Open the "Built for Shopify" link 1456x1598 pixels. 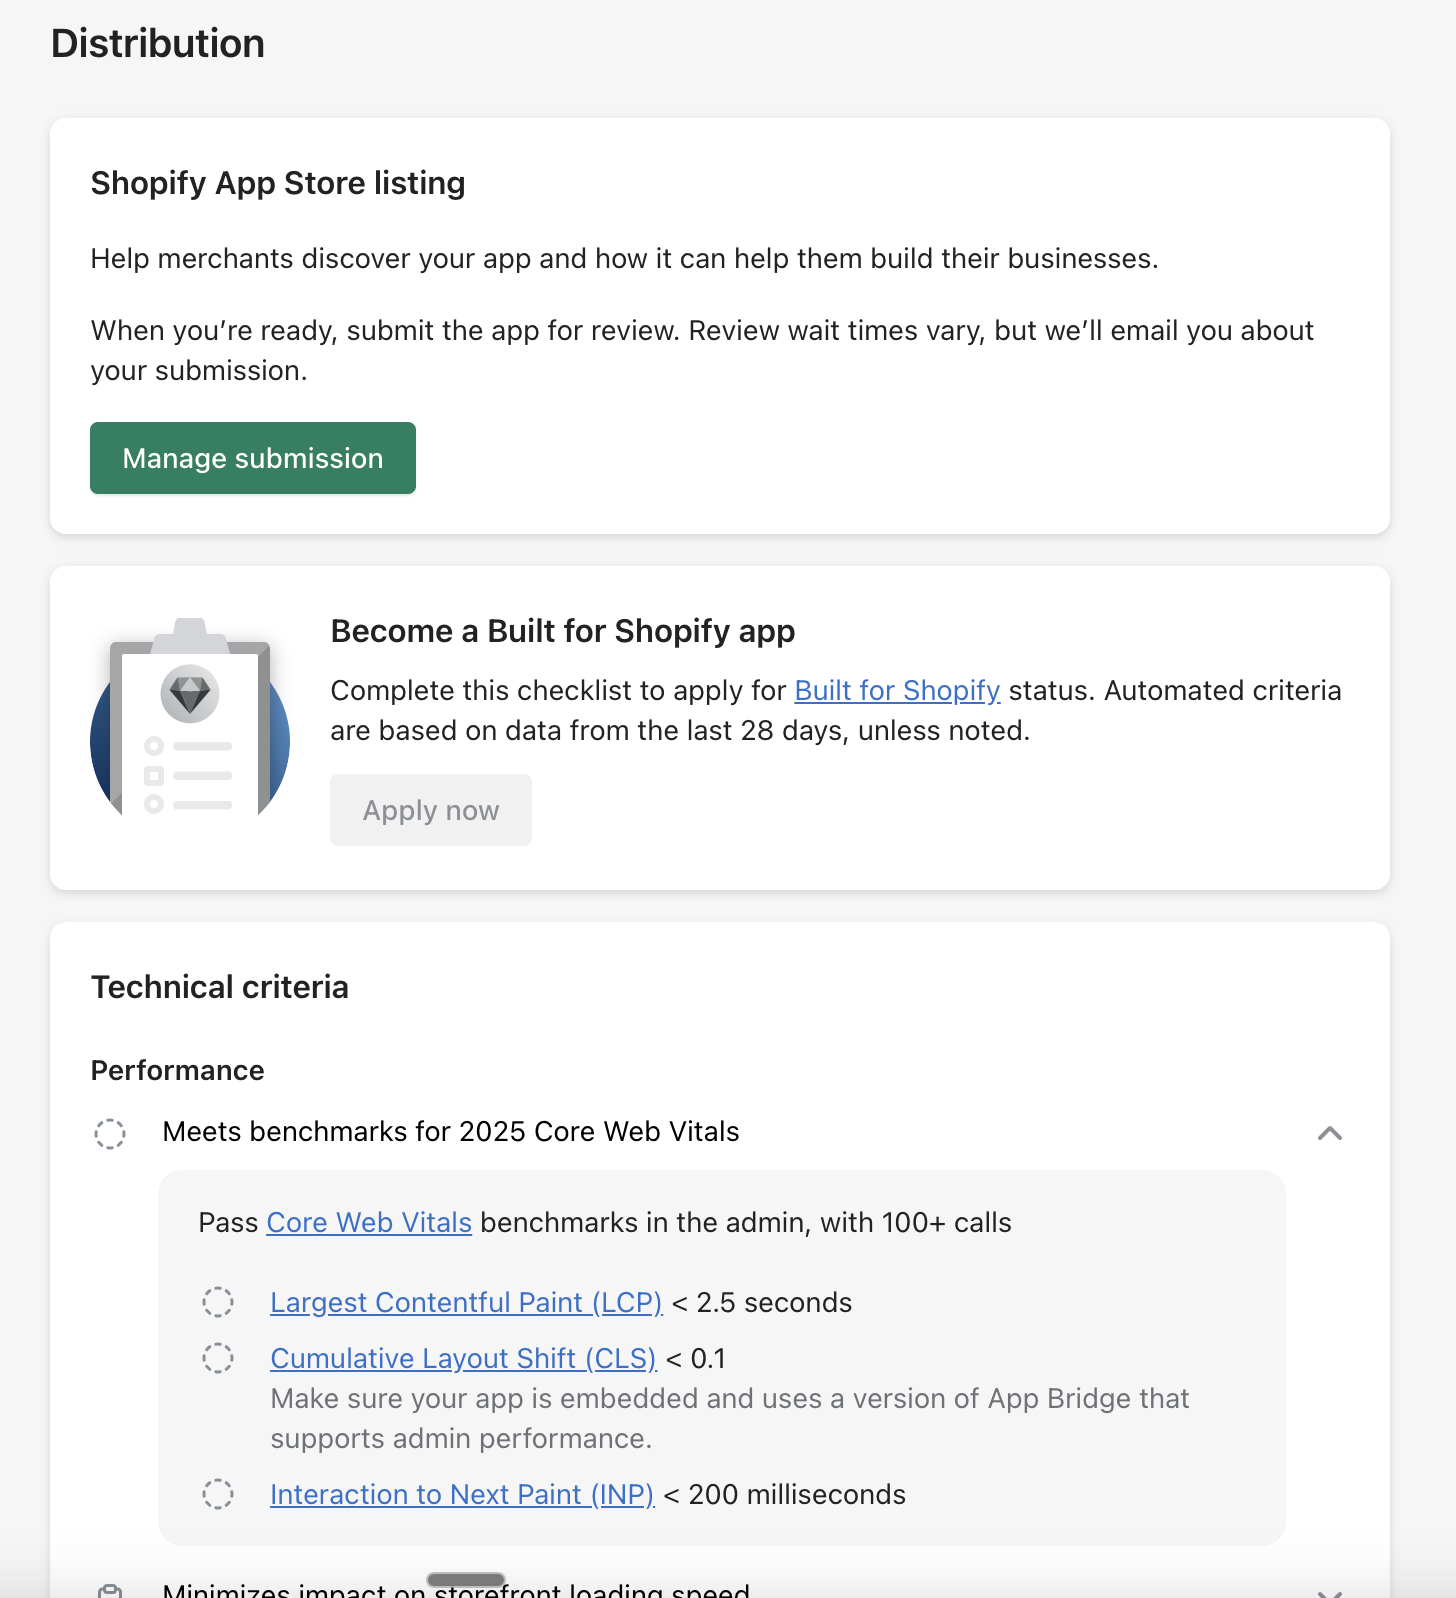coord(896,690)
